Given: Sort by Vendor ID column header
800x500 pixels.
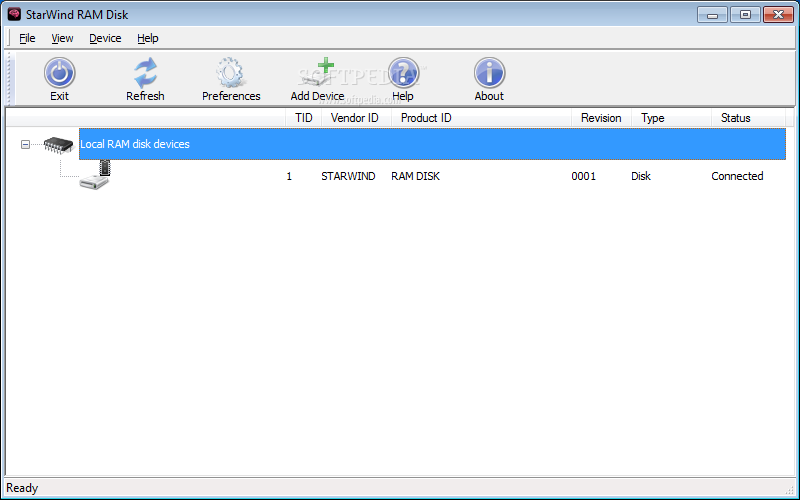Looking at the screenshot, I should click(x=356, y=118).
